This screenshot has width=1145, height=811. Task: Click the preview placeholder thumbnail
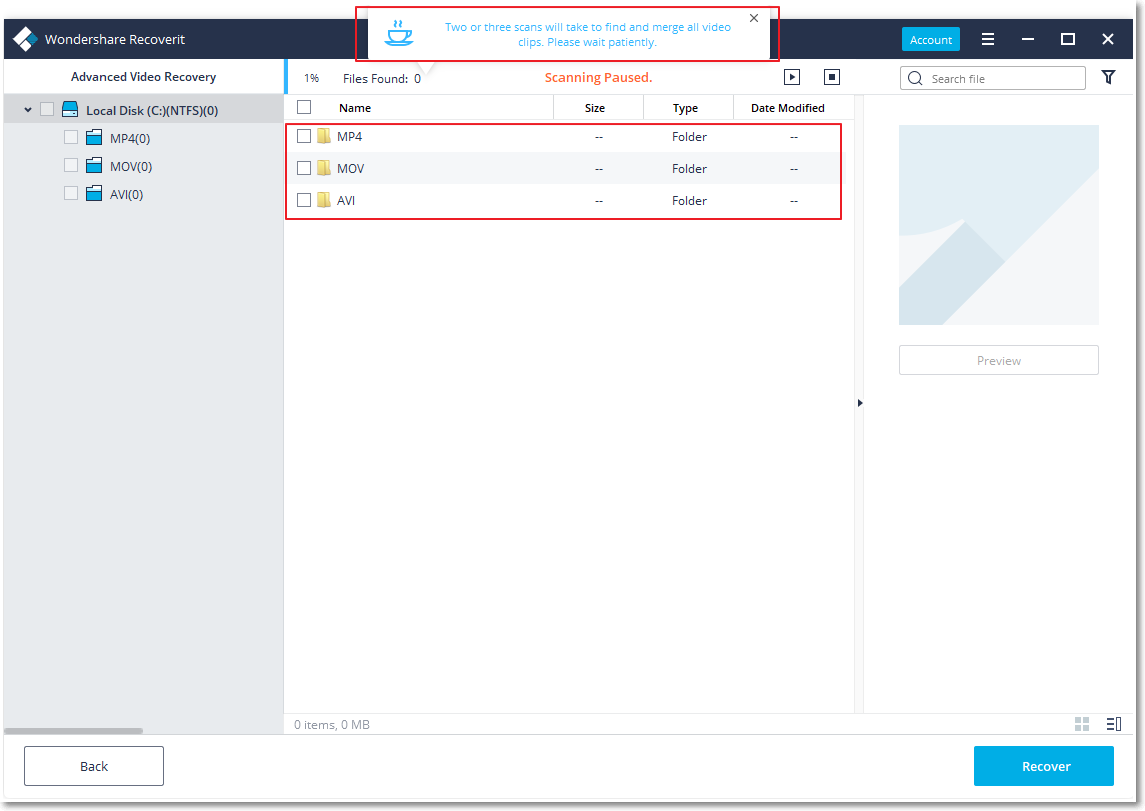click(998, 225)
